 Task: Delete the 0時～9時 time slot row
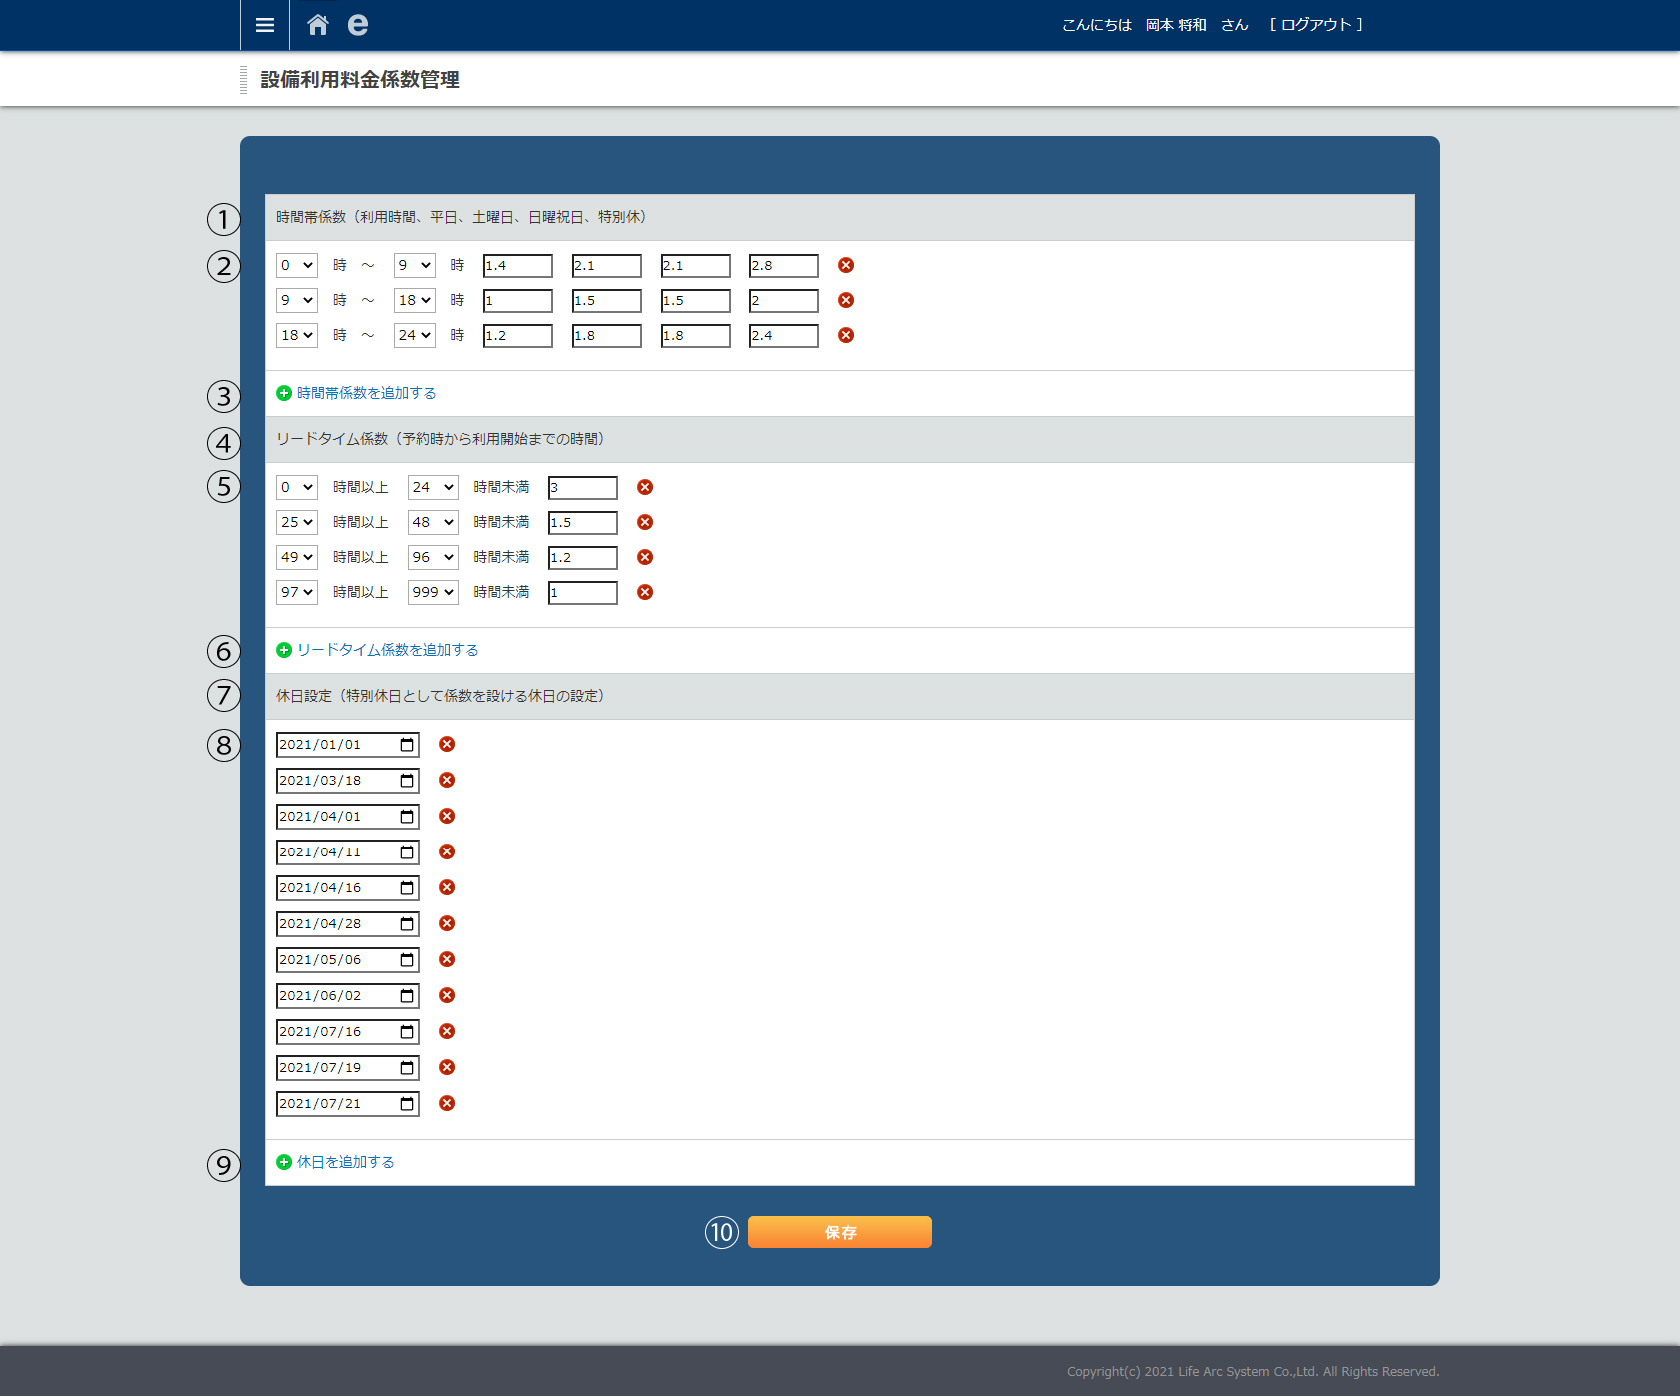pos(846,265)
